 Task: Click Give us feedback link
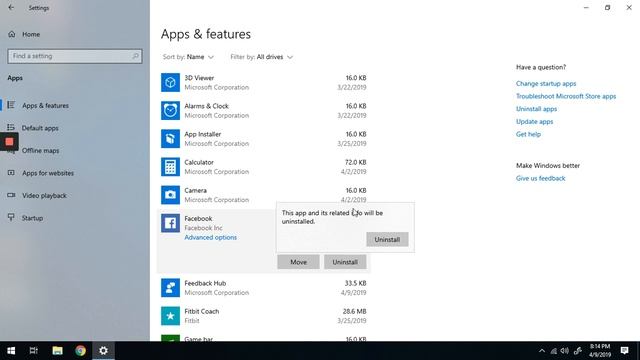540,178
